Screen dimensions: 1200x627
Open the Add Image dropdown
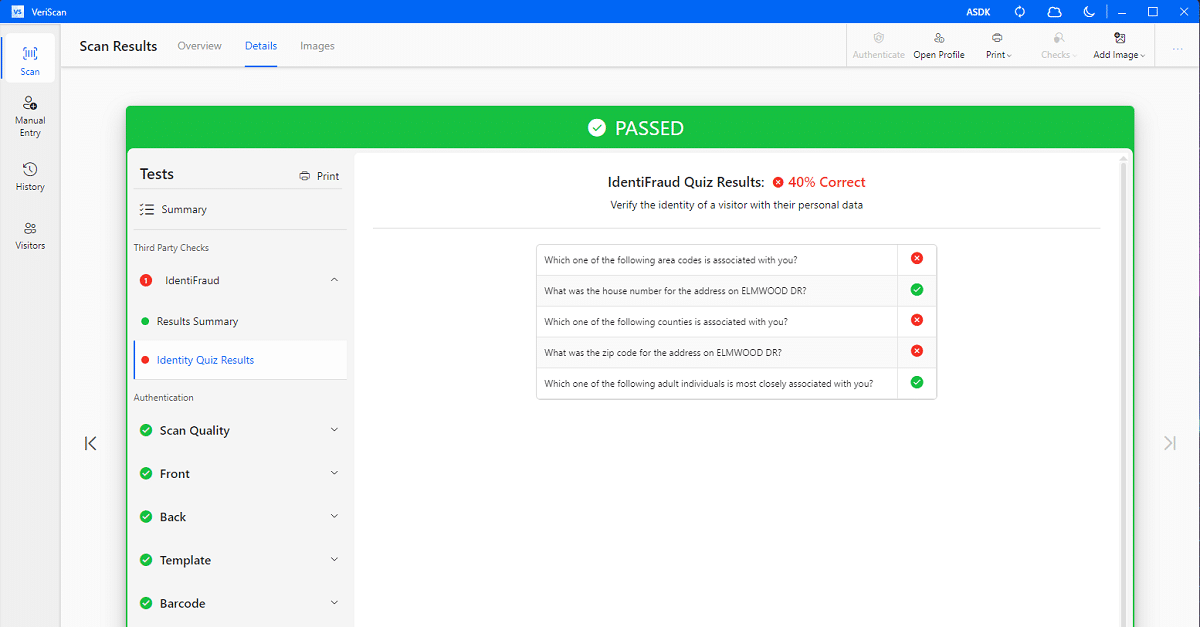(1119, 45)
